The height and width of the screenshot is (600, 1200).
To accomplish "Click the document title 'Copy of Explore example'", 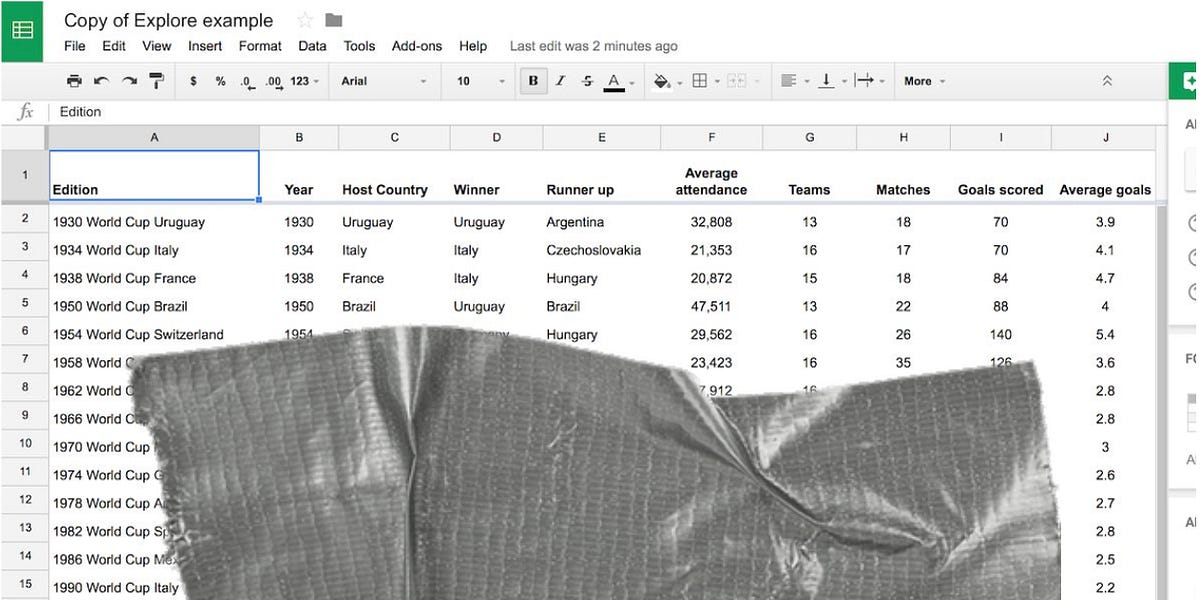I will [x=168, y=21].
